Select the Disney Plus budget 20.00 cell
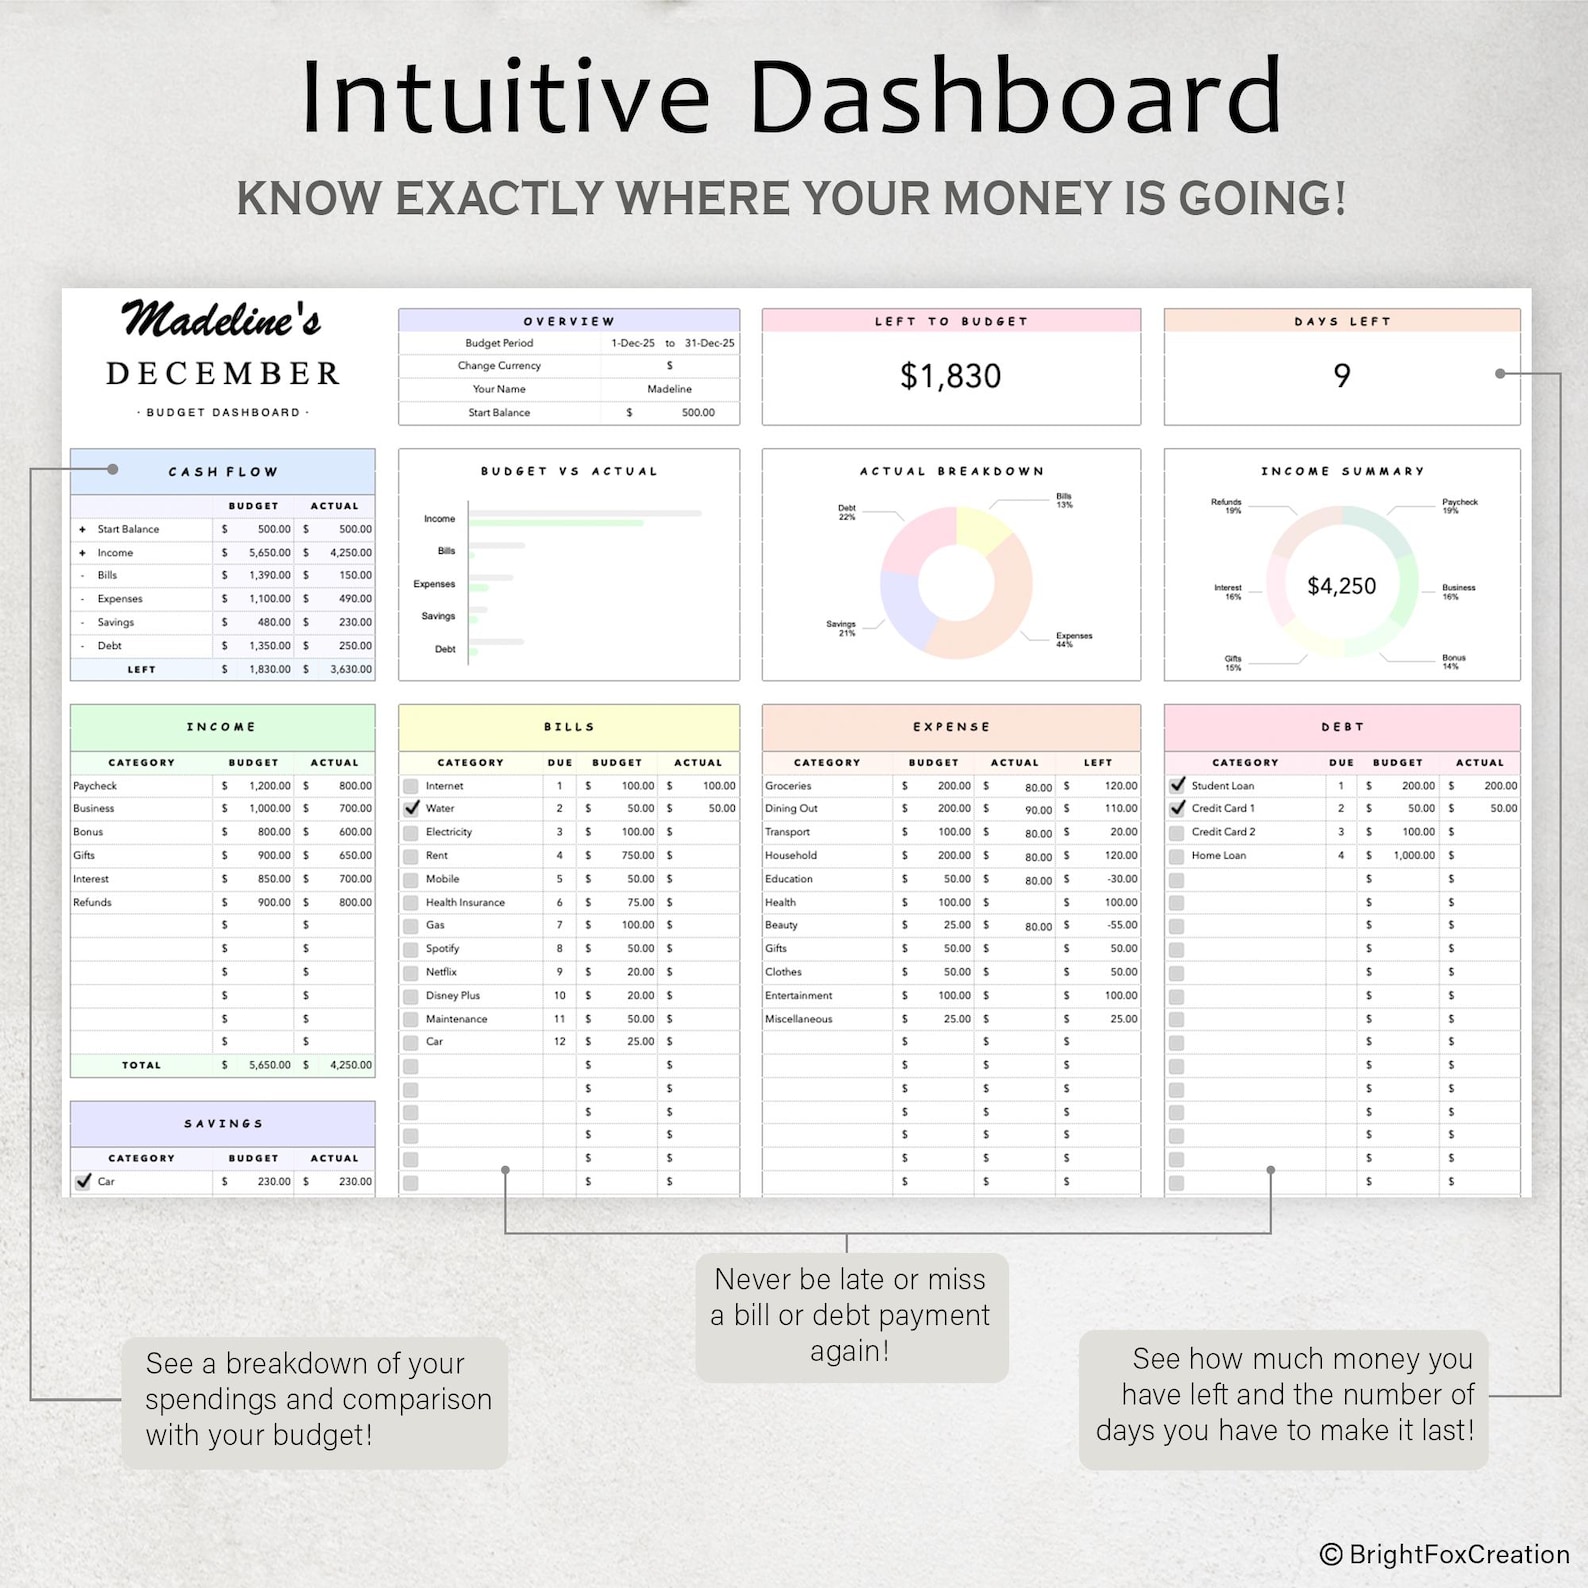Image resolution: width=1588 pixels, height=1588 pixels. point(617,995)
